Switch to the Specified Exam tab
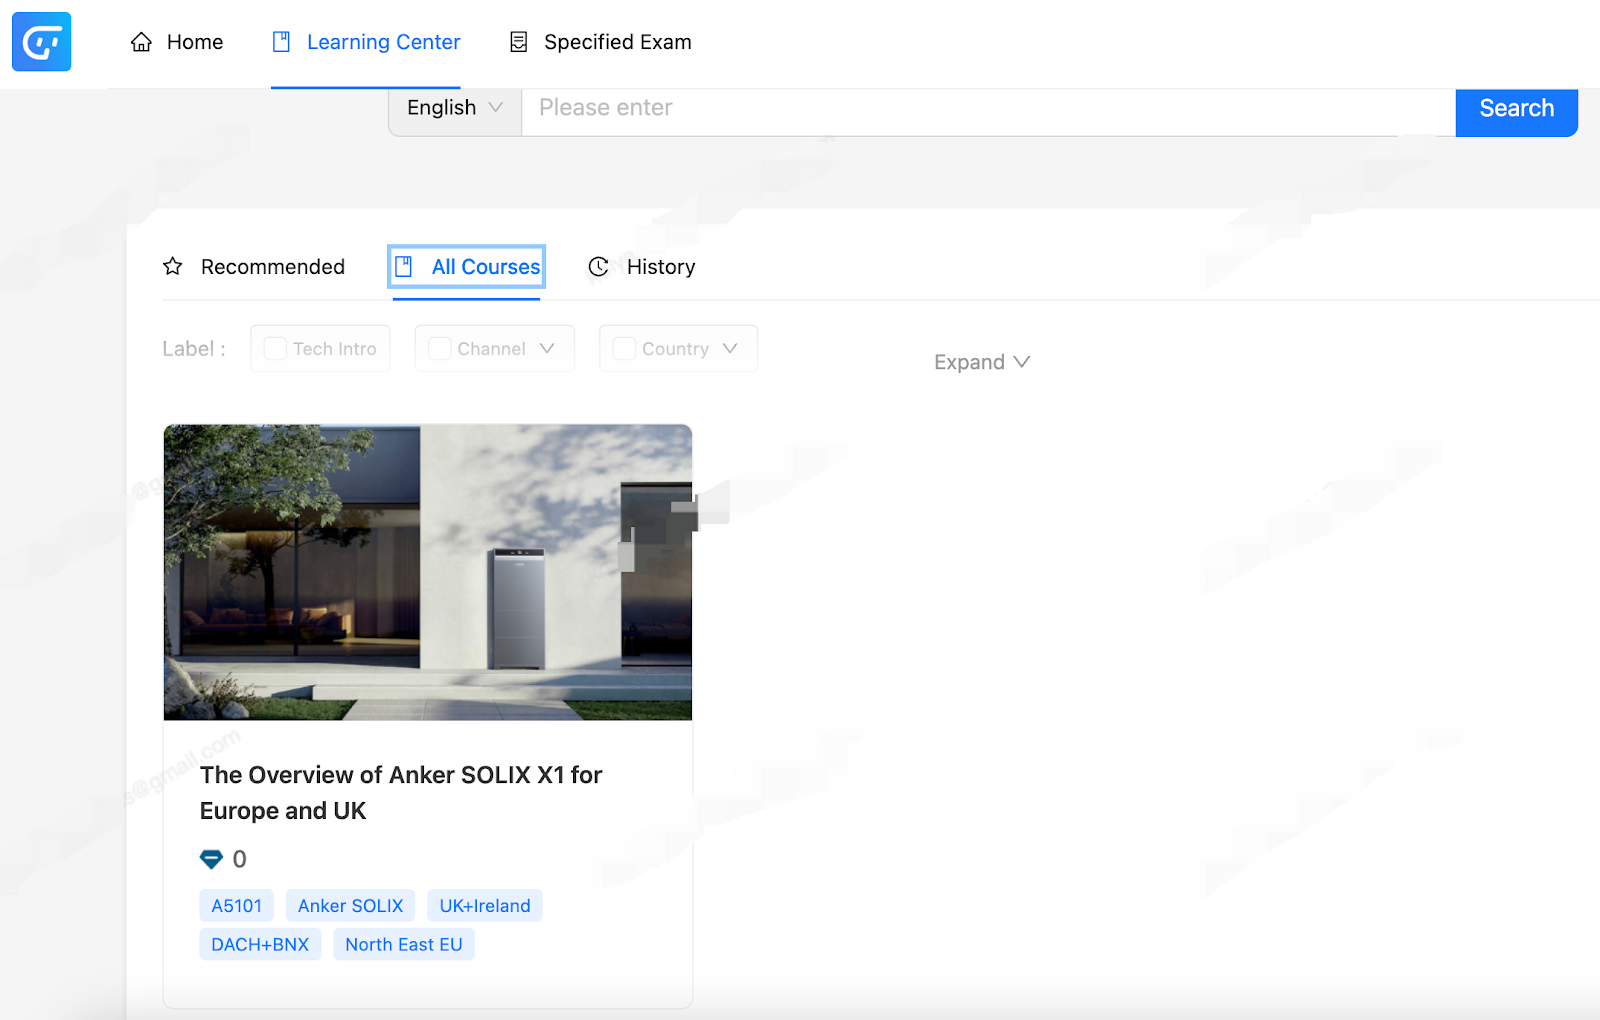 click(617, 42)
